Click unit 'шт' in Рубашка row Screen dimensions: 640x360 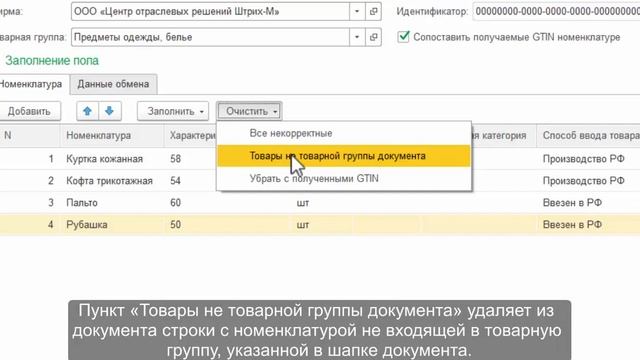(303, 225)
